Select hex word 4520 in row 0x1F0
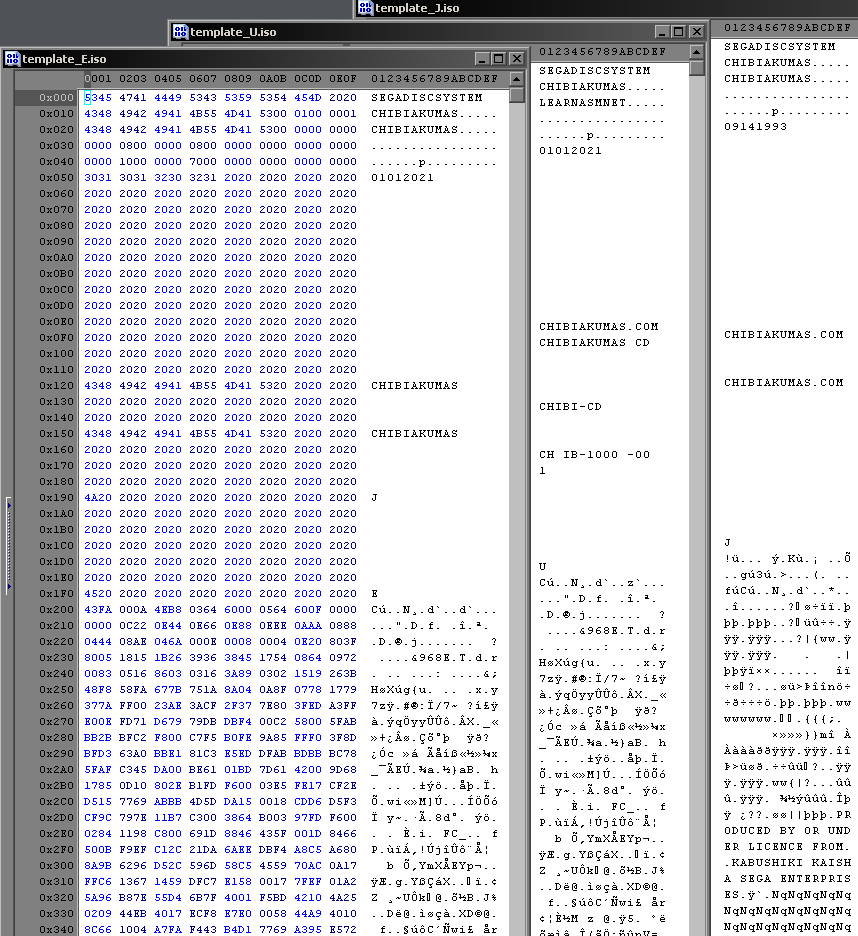 pyautogui.click(x=98, y=593)
